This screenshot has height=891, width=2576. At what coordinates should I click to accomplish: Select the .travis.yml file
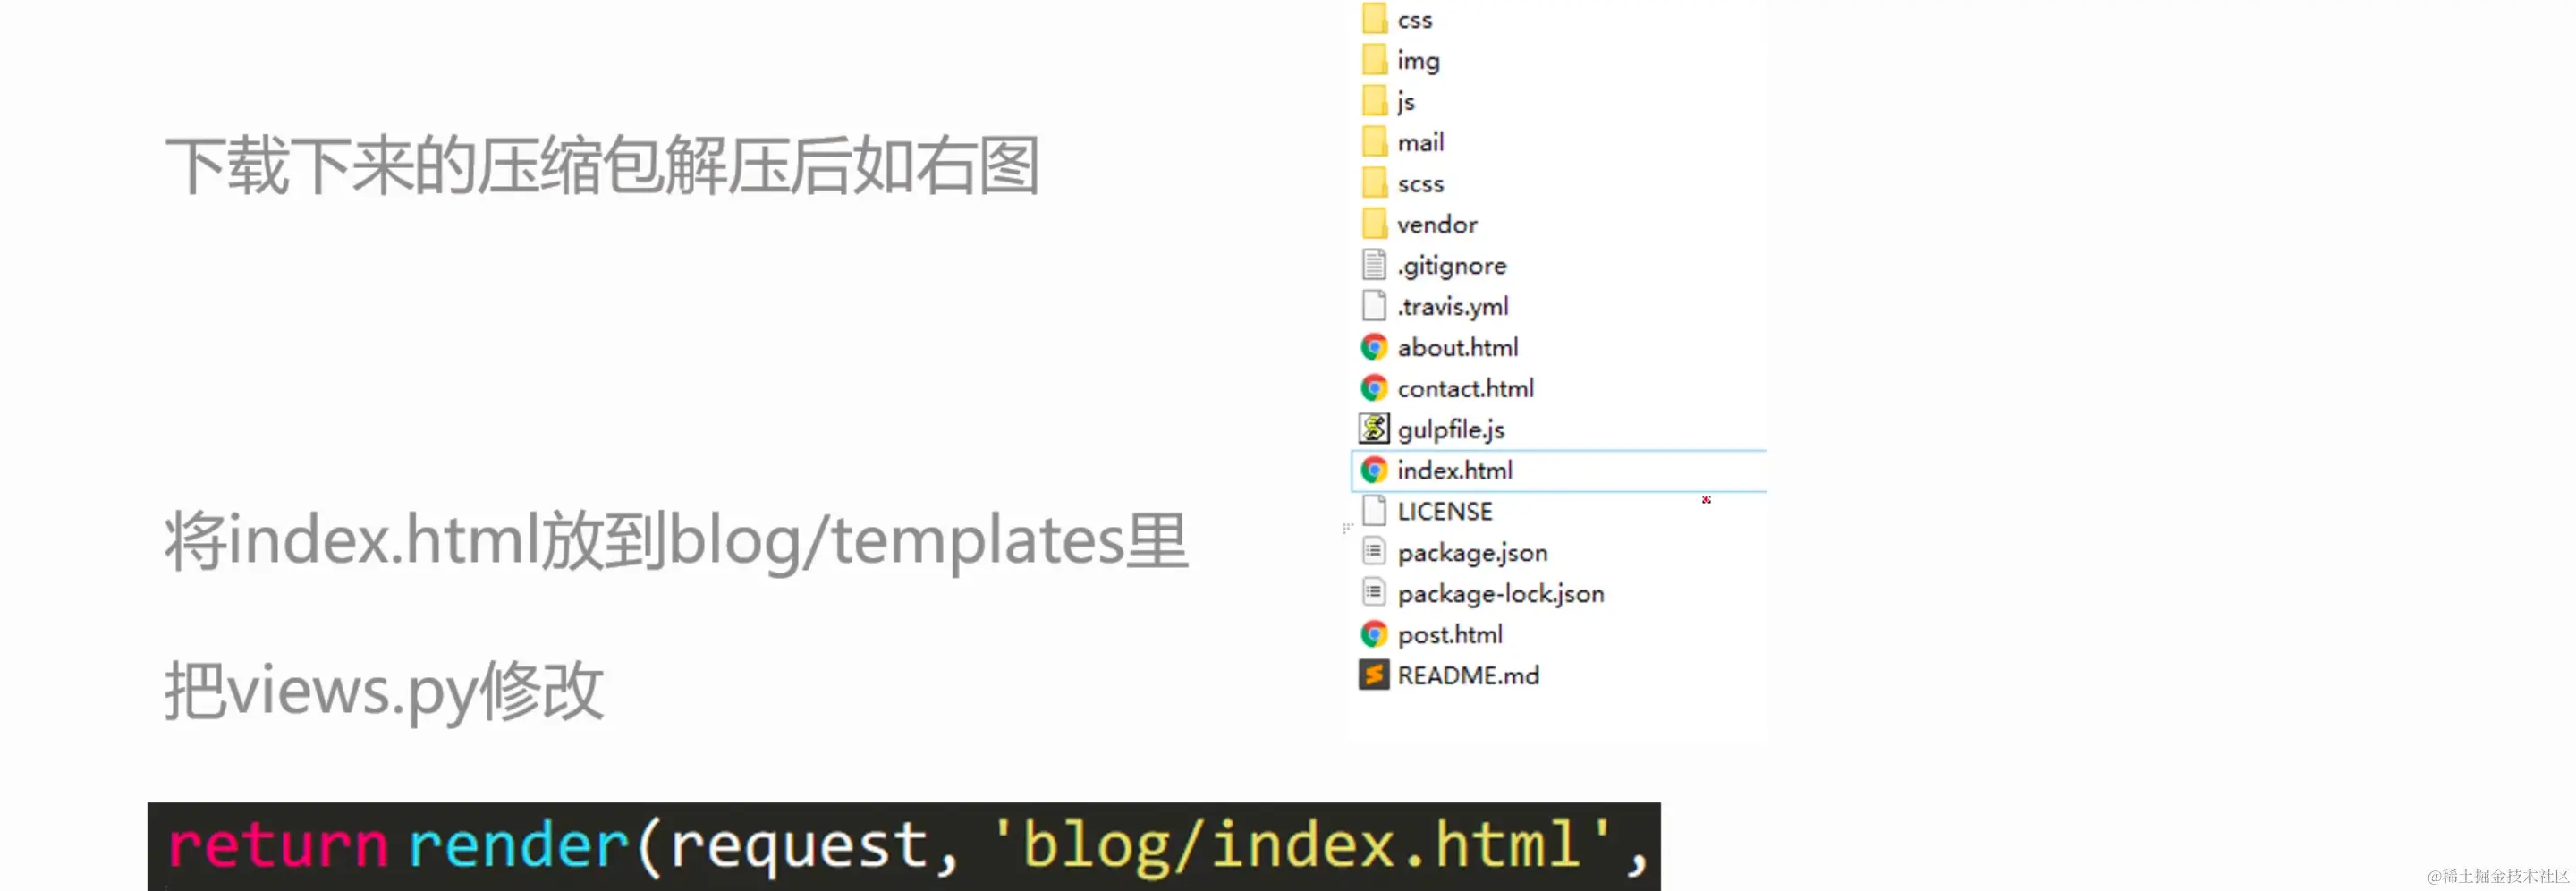click(x=1453, y=306)
